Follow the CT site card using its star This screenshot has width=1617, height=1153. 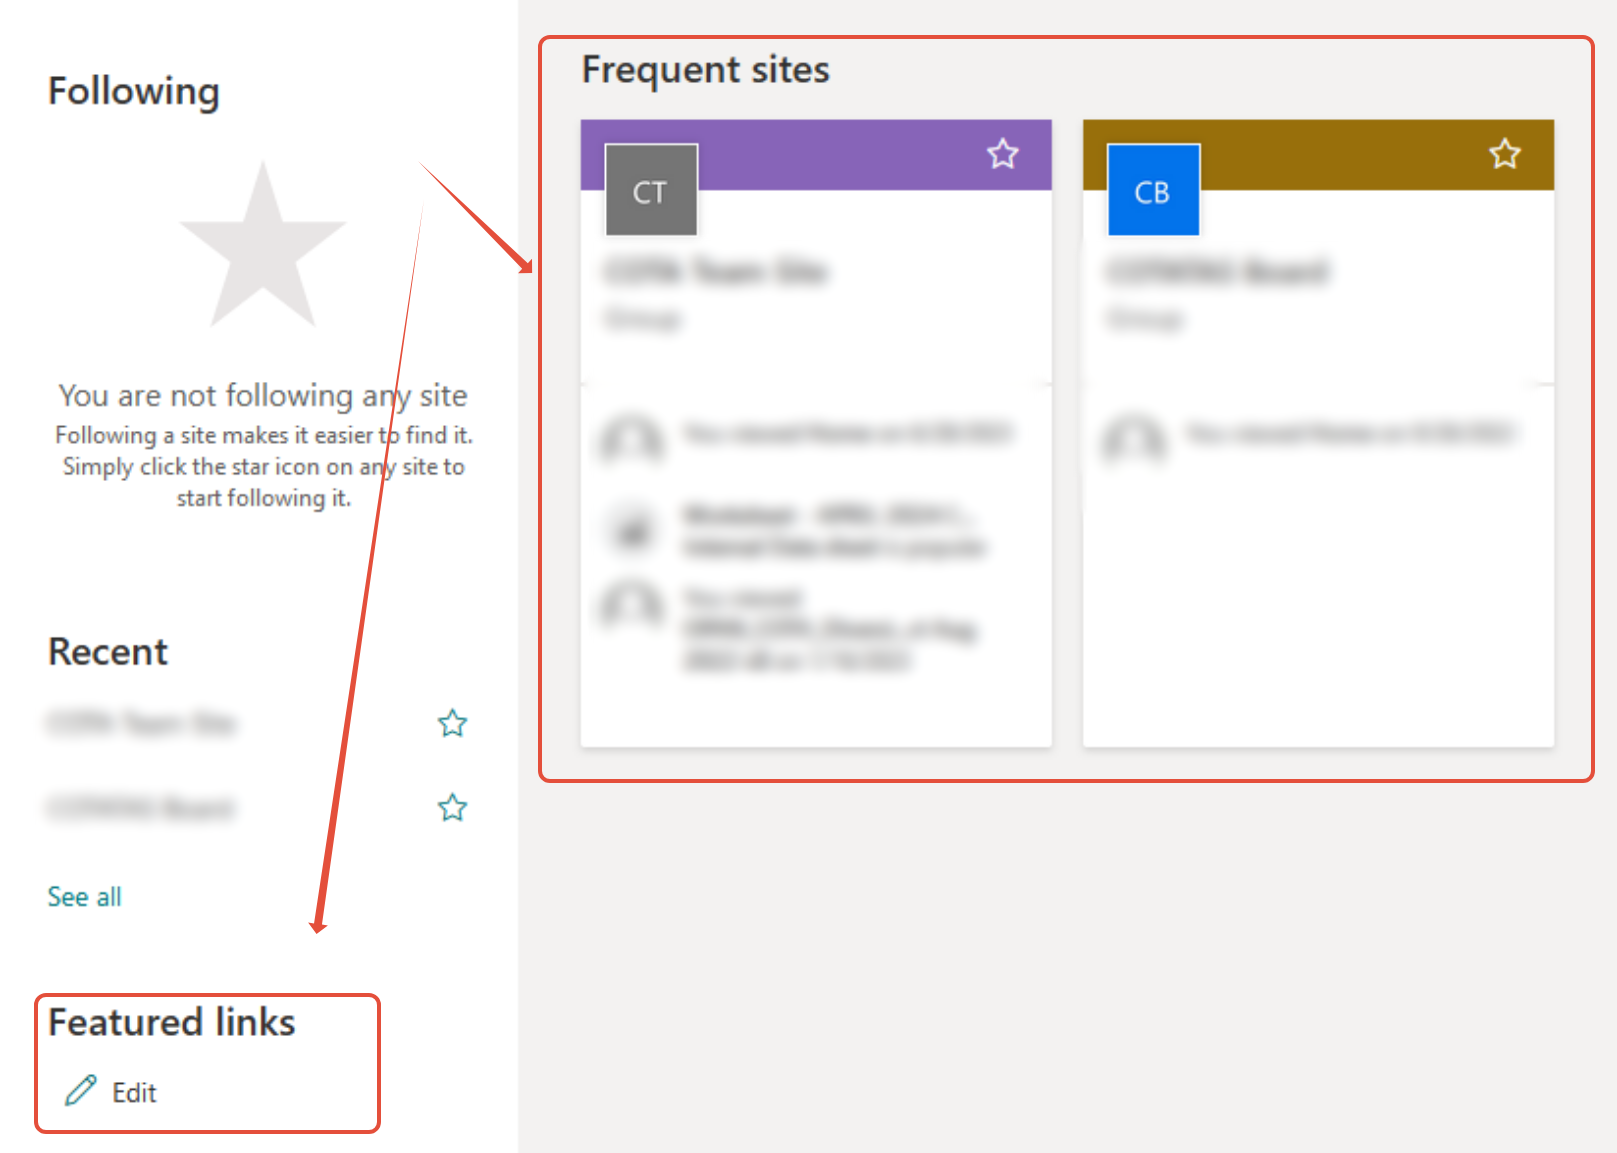coord(1002,154)
